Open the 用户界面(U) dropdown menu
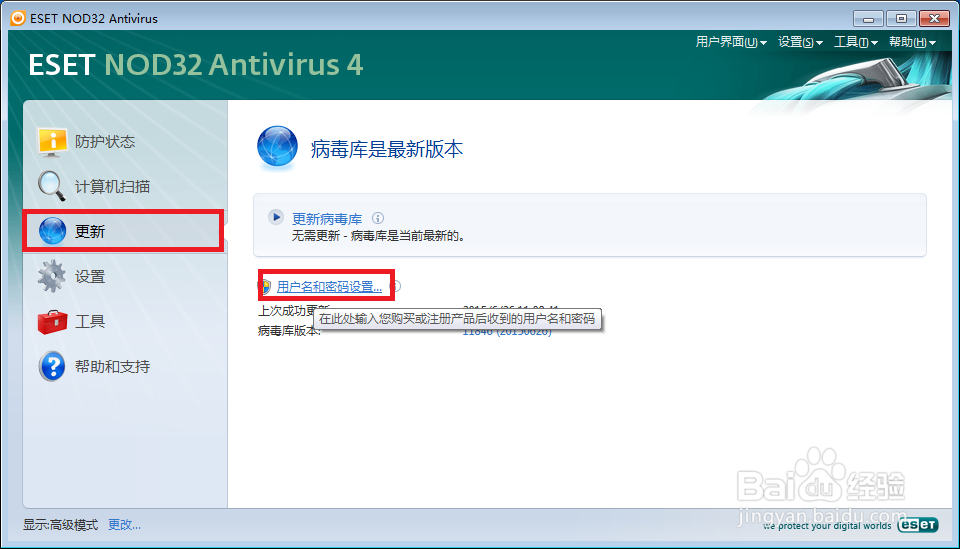 (x=731, y=42)
